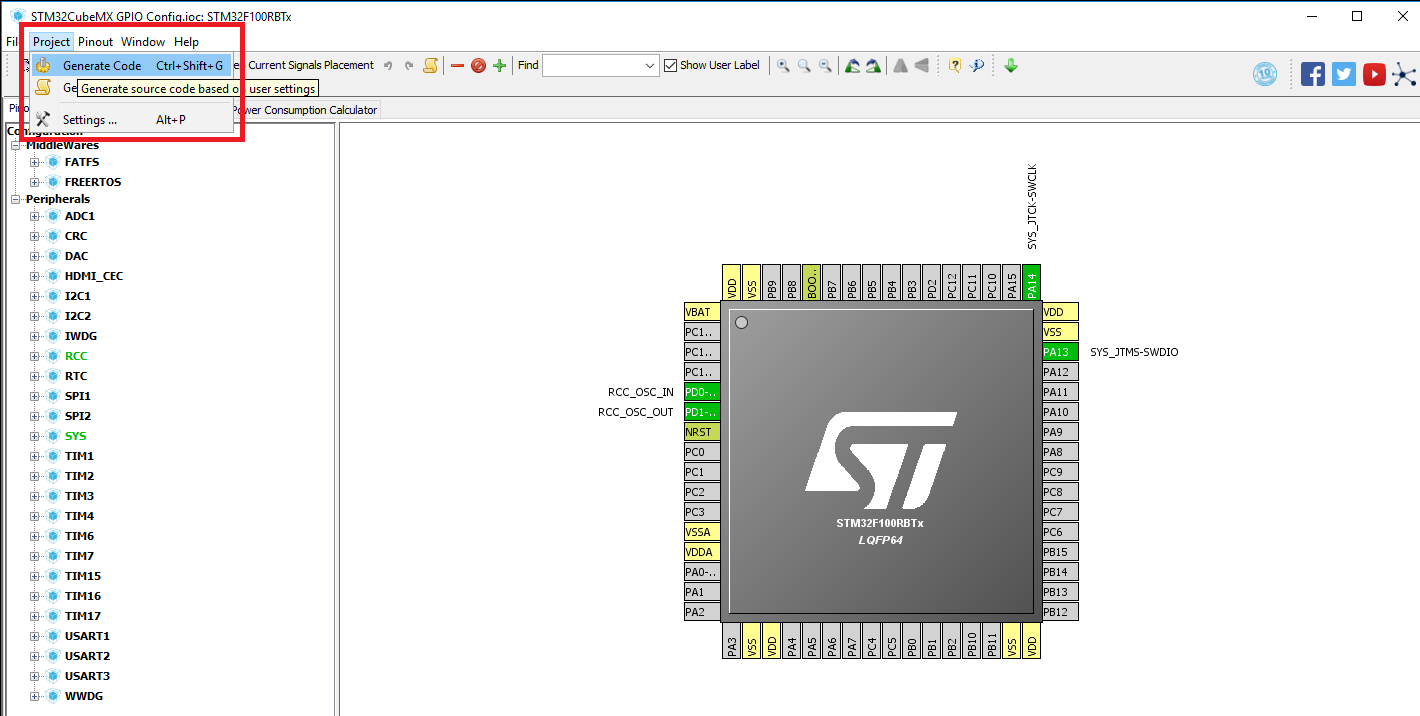Image resolution: width=1420 pixels, height=716 pixels.
Task: Toggle the PA13 pin on the chip
Action: click(x=1058, y=351)
